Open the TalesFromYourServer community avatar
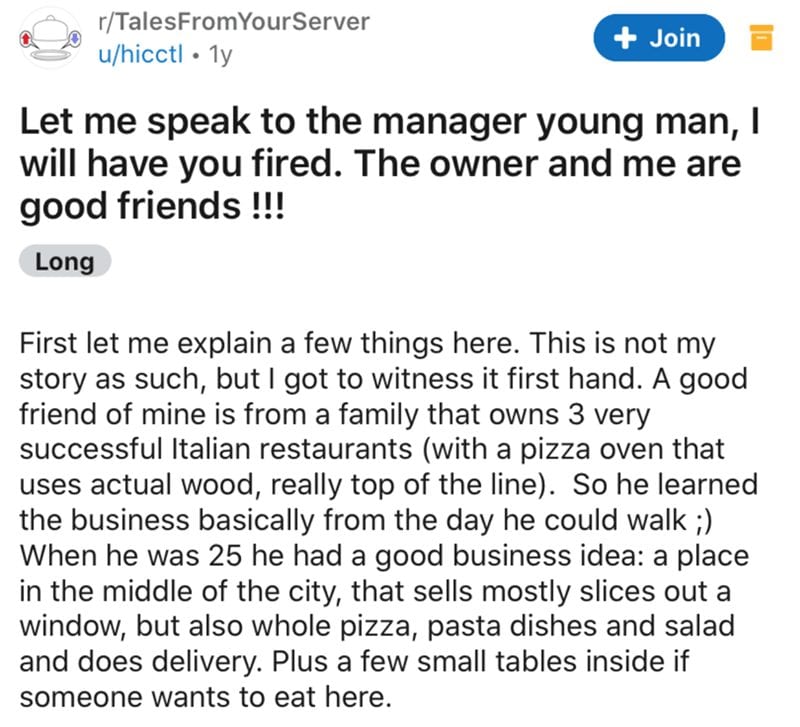 (x=50, y=38)
